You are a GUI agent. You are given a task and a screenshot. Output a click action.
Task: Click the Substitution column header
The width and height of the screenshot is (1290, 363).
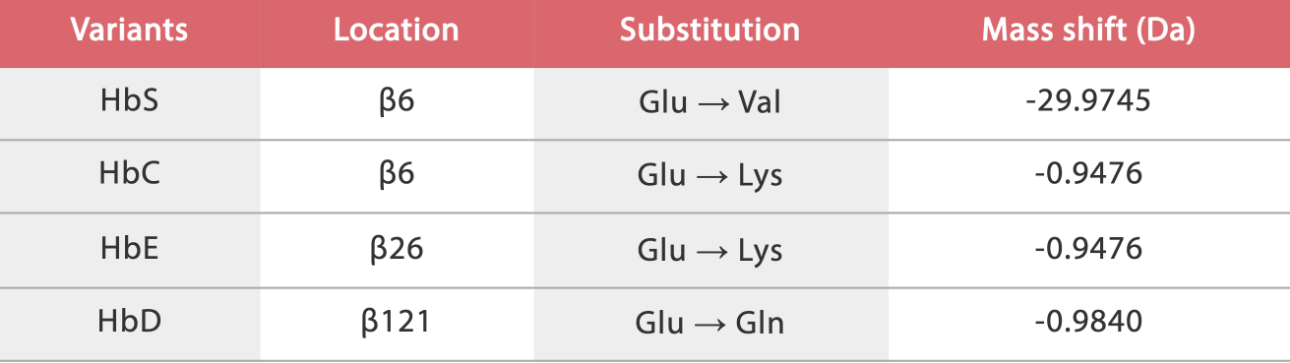tap(710, 30)
